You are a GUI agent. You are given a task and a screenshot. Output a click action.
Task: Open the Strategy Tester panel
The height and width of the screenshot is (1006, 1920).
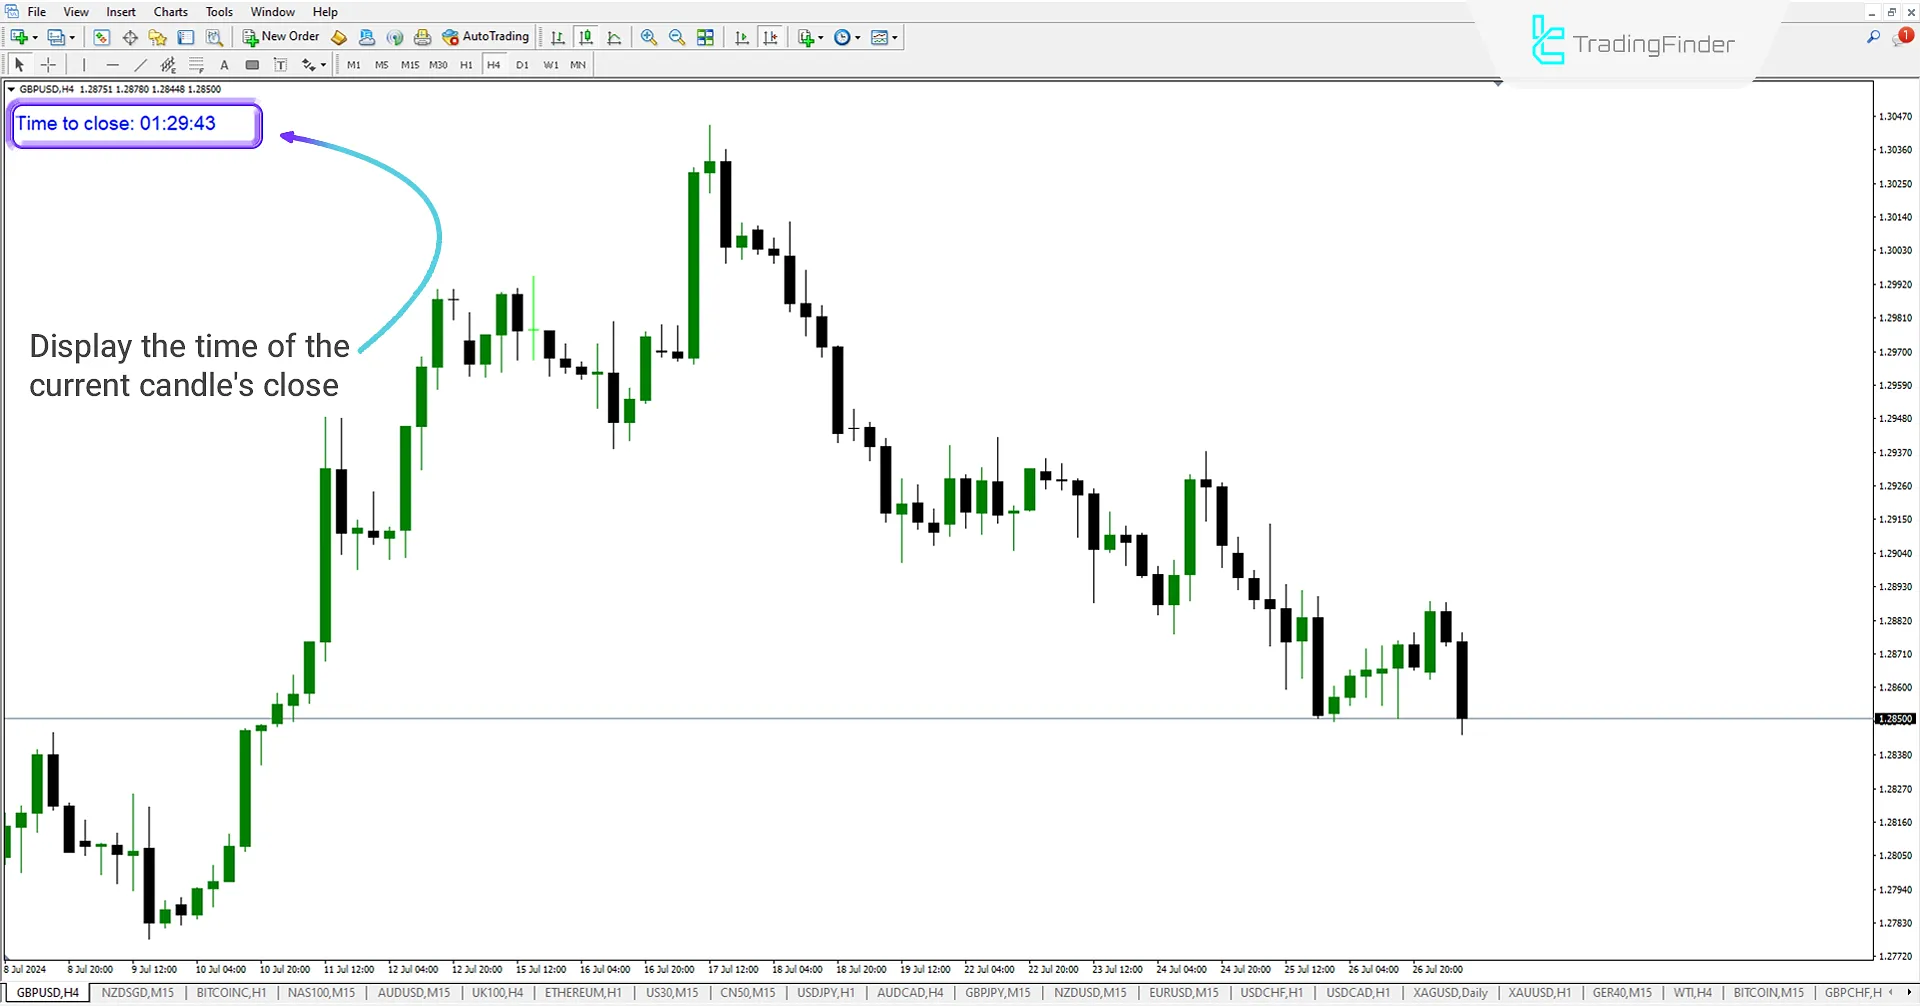point(214,37)
